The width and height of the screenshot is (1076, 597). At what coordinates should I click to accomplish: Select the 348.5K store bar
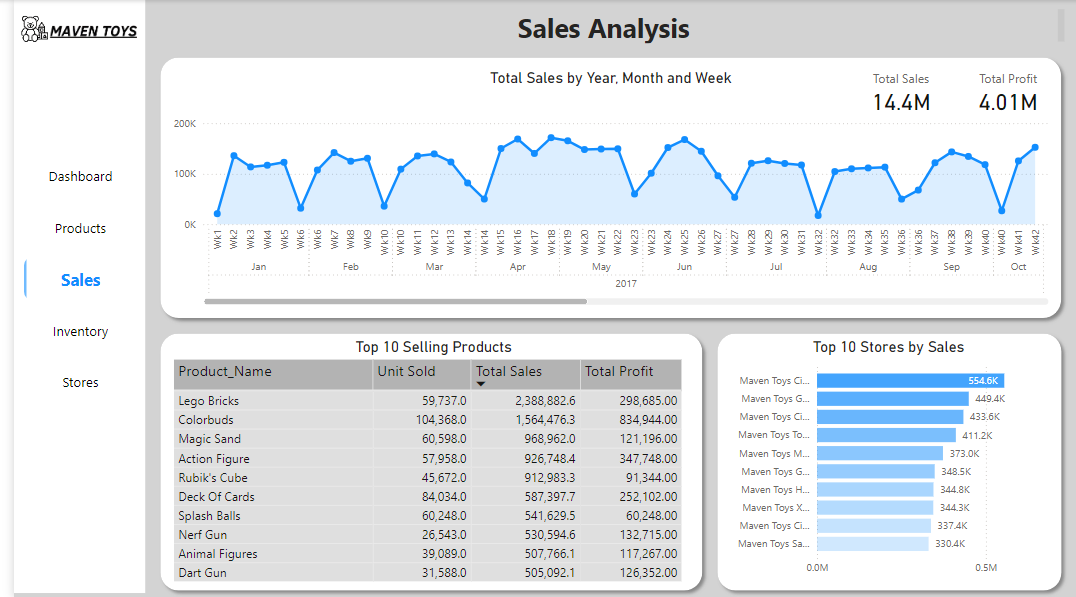(x=876, y=471)
